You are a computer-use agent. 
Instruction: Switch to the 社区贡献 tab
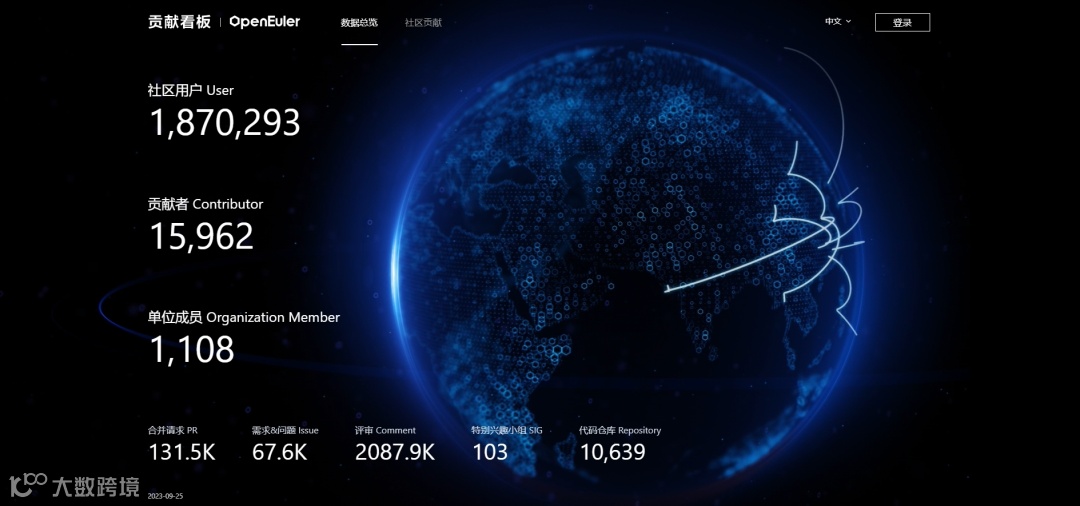[423, 22]
